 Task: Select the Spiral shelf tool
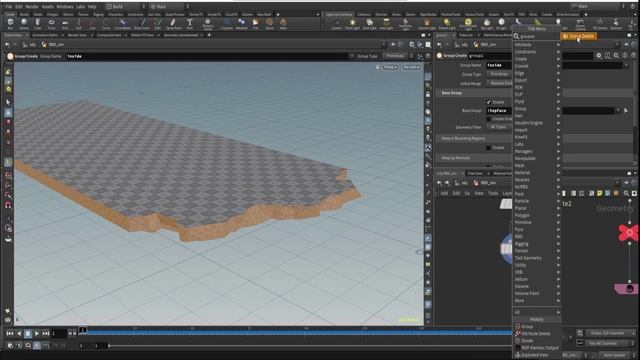(x=269, y=24)
